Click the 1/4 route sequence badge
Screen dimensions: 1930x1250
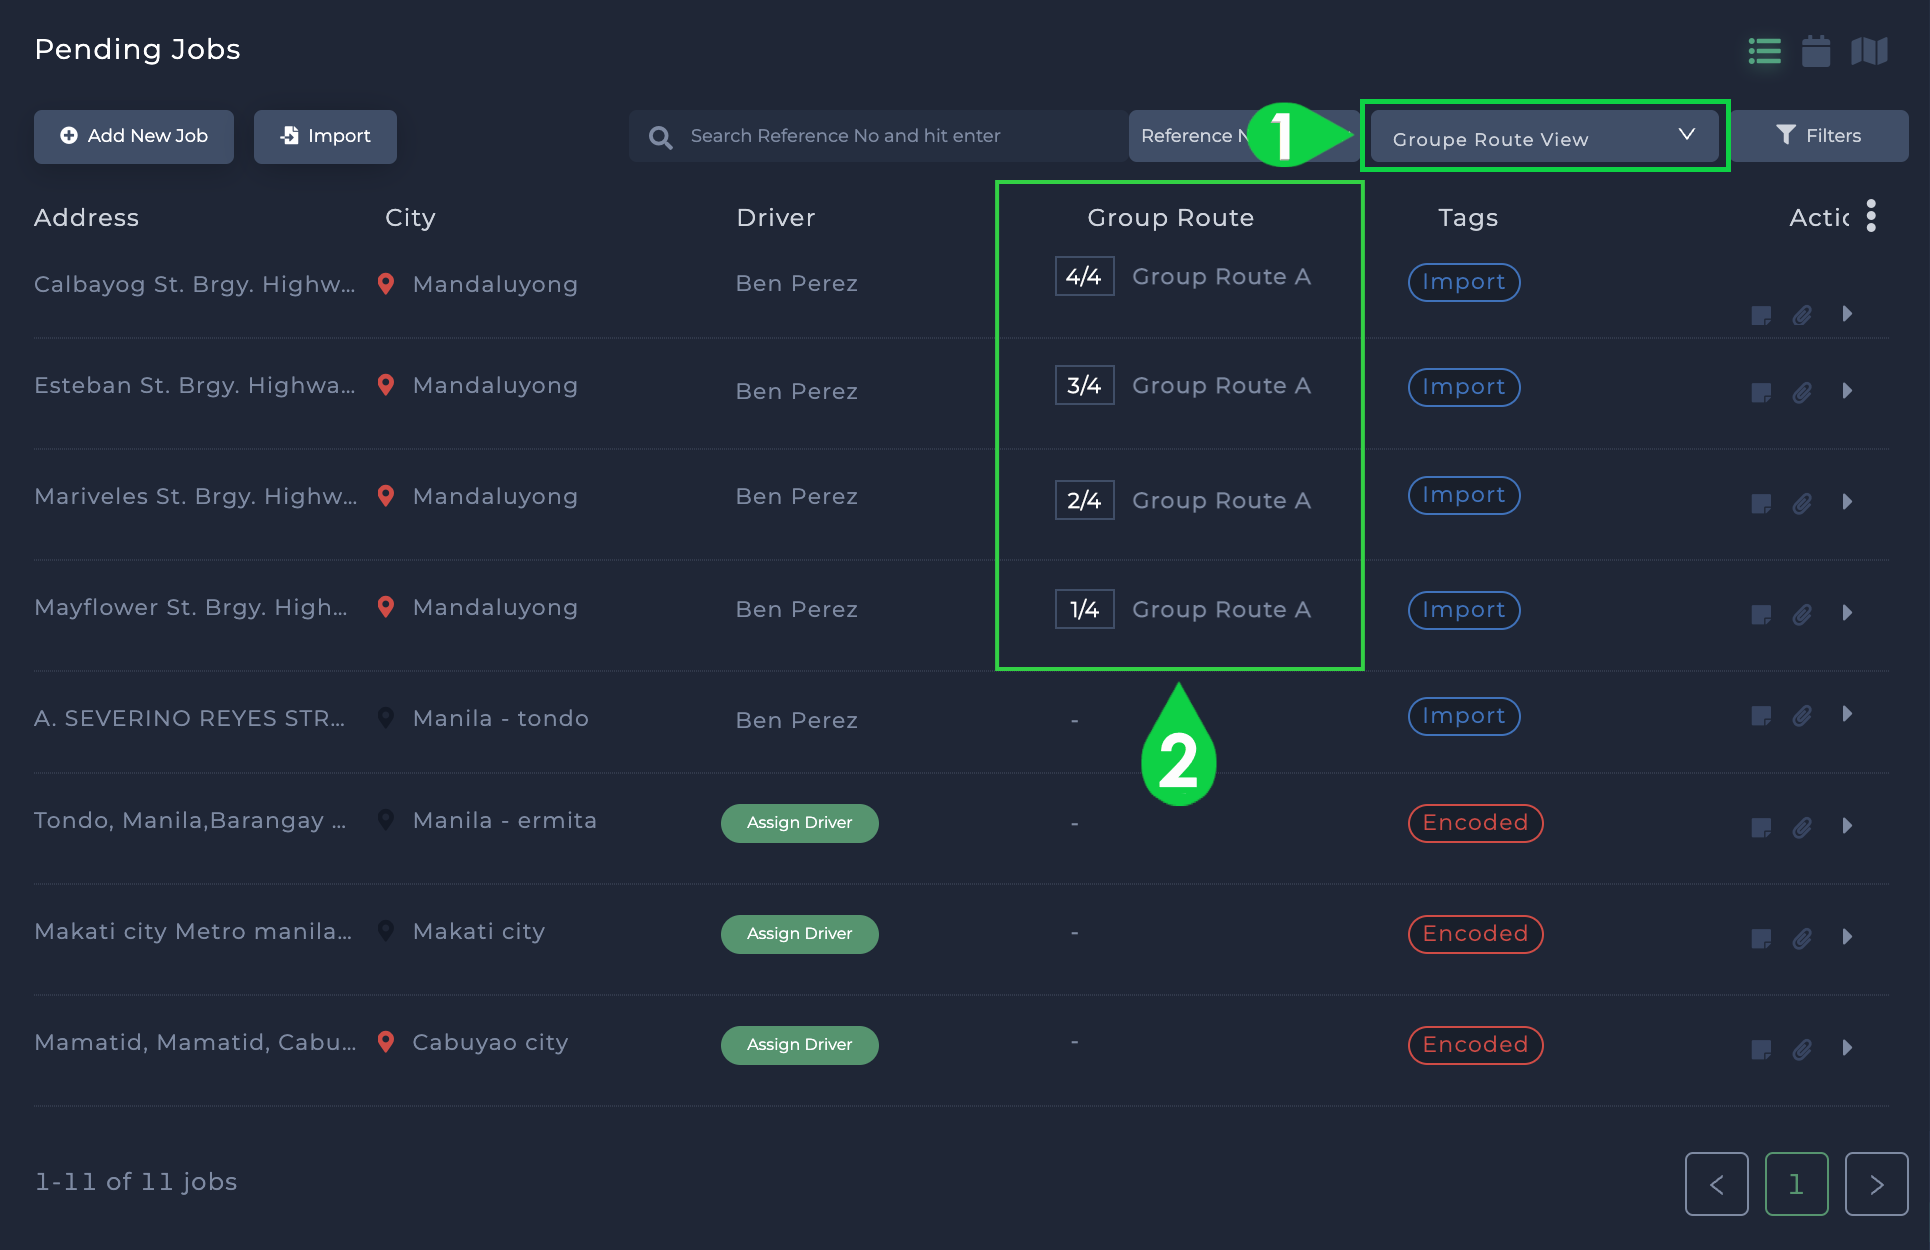[x=1085, y=610]
